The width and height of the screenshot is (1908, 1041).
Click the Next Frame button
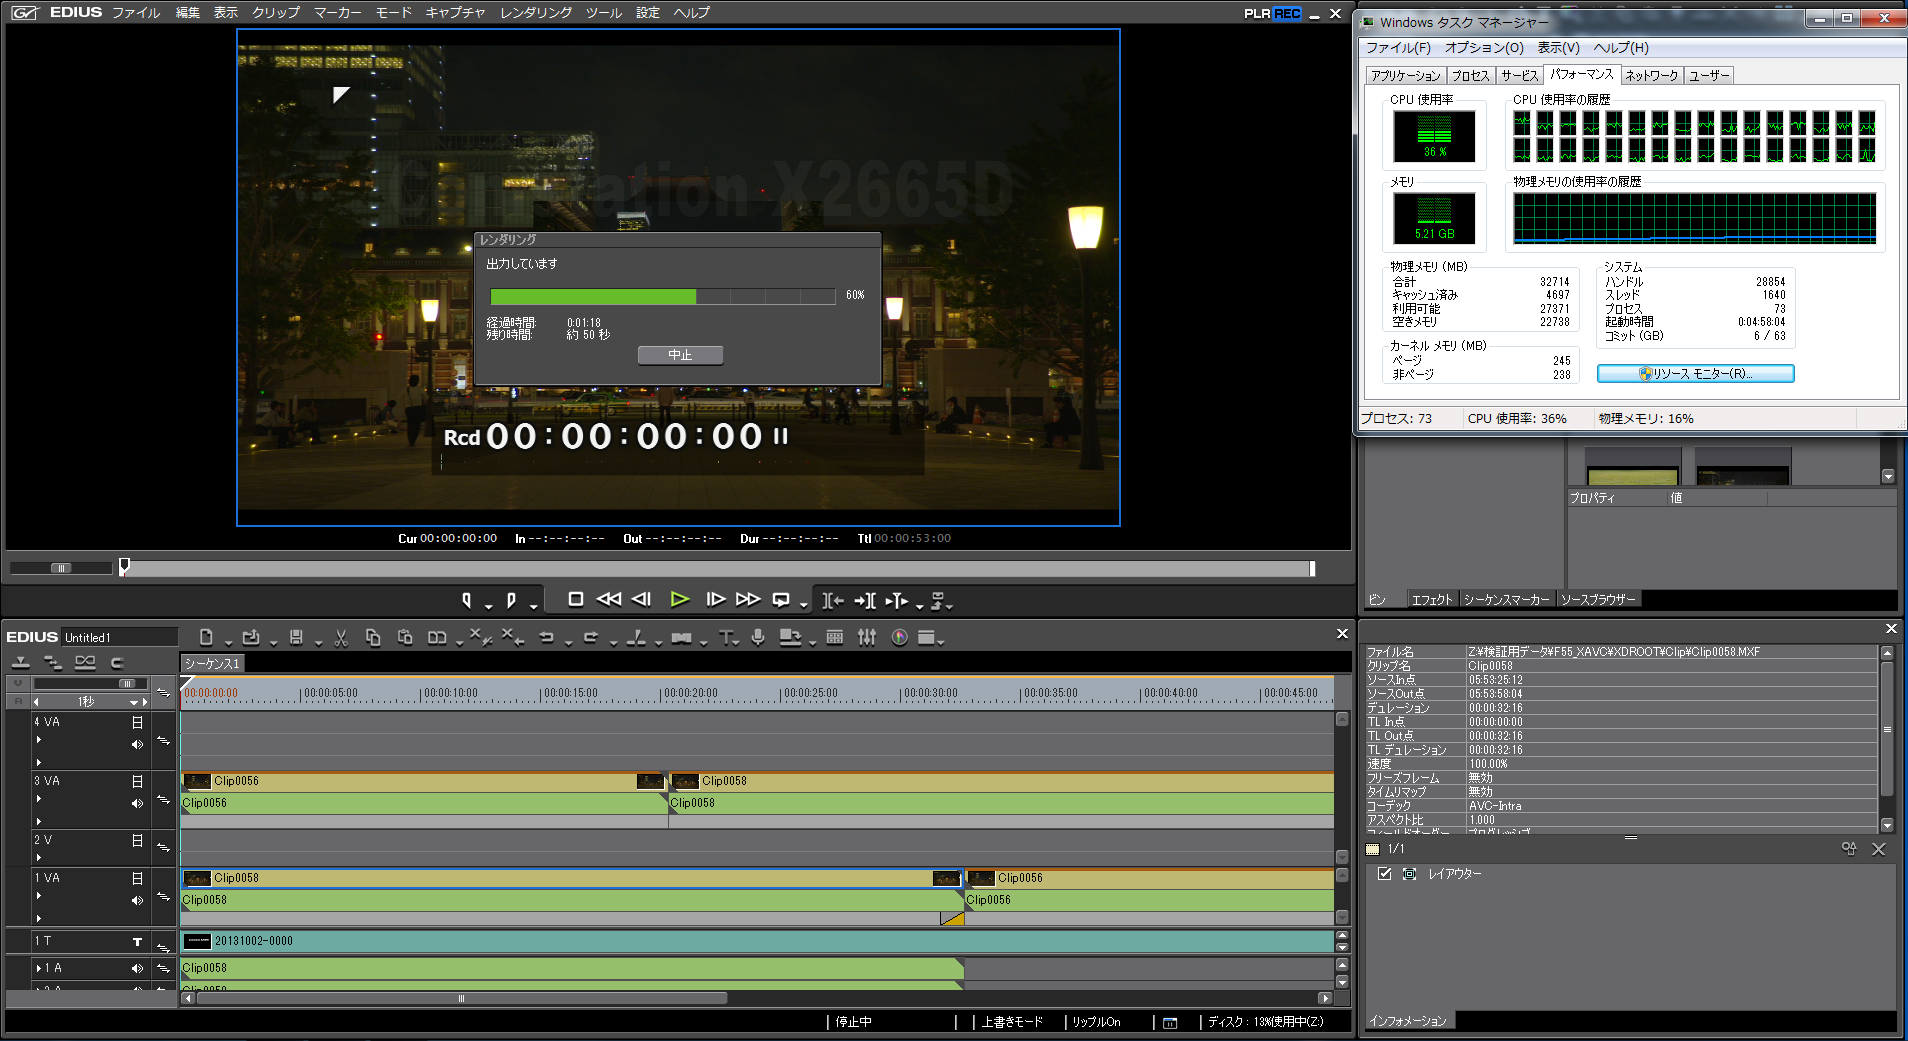tap(716, 599)
